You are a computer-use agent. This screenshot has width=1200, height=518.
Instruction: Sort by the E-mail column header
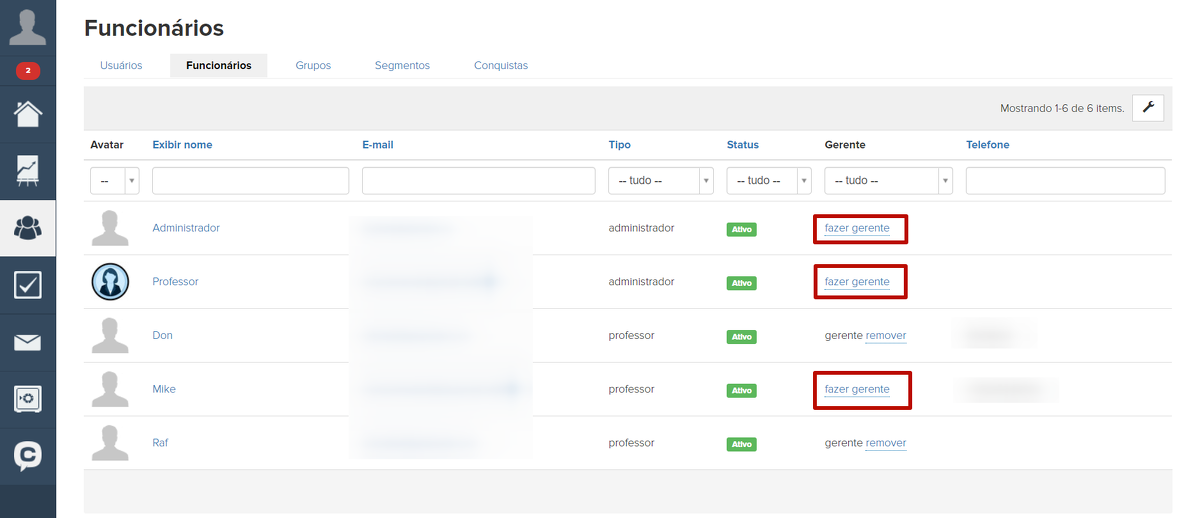click(x=377, y=145)
